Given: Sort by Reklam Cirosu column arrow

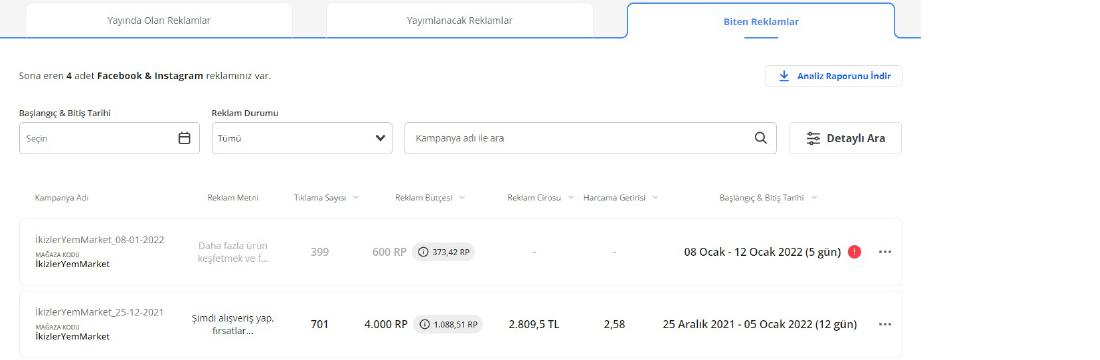Looking at the screenshot, I should tap(571, 198).
